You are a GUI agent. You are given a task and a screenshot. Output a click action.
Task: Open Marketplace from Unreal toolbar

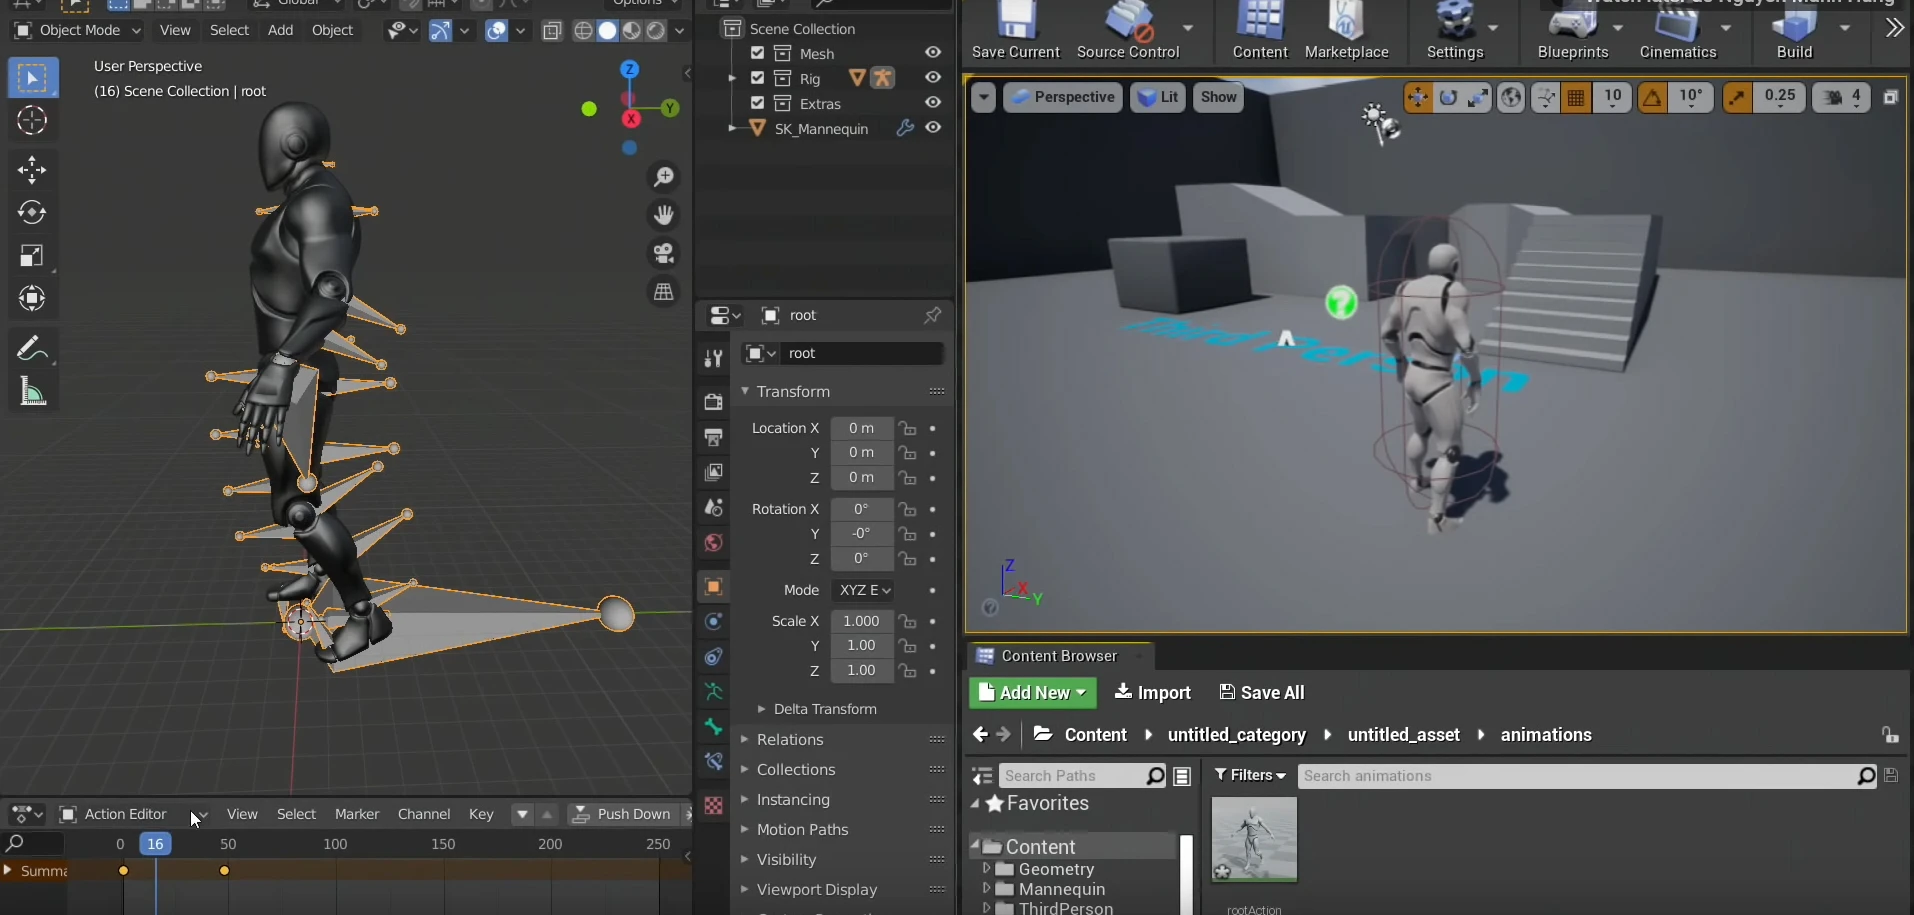click(x=1346, y=31)
